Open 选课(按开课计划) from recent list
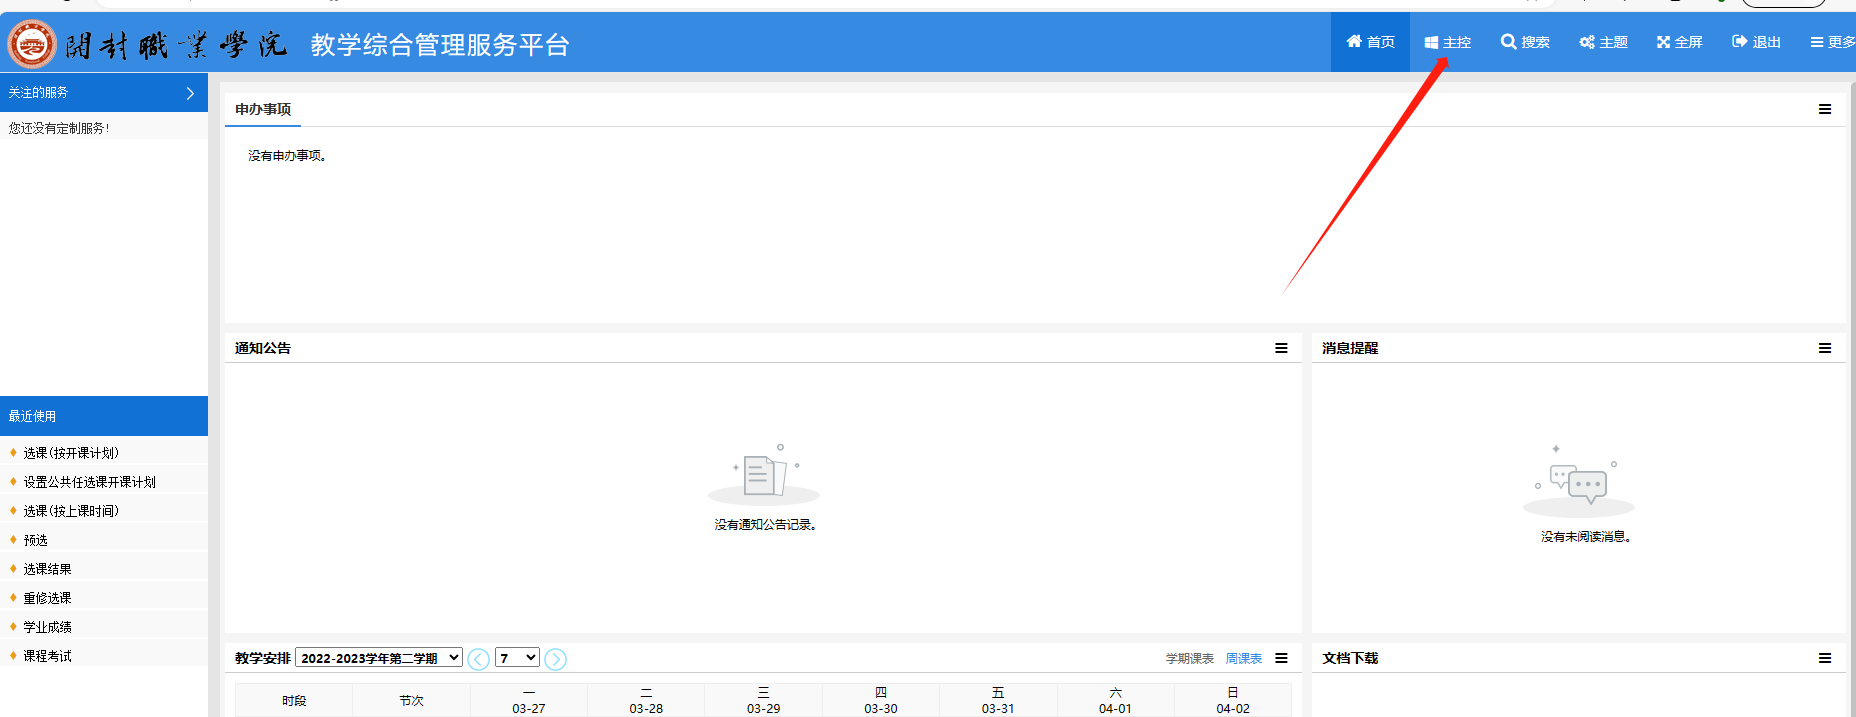 (x=71, y=453)
